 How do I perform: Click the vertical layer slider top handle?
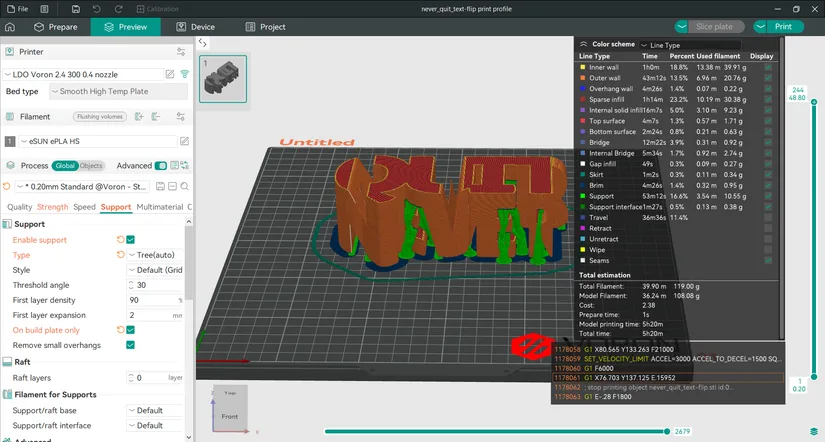tap(814, 102)
